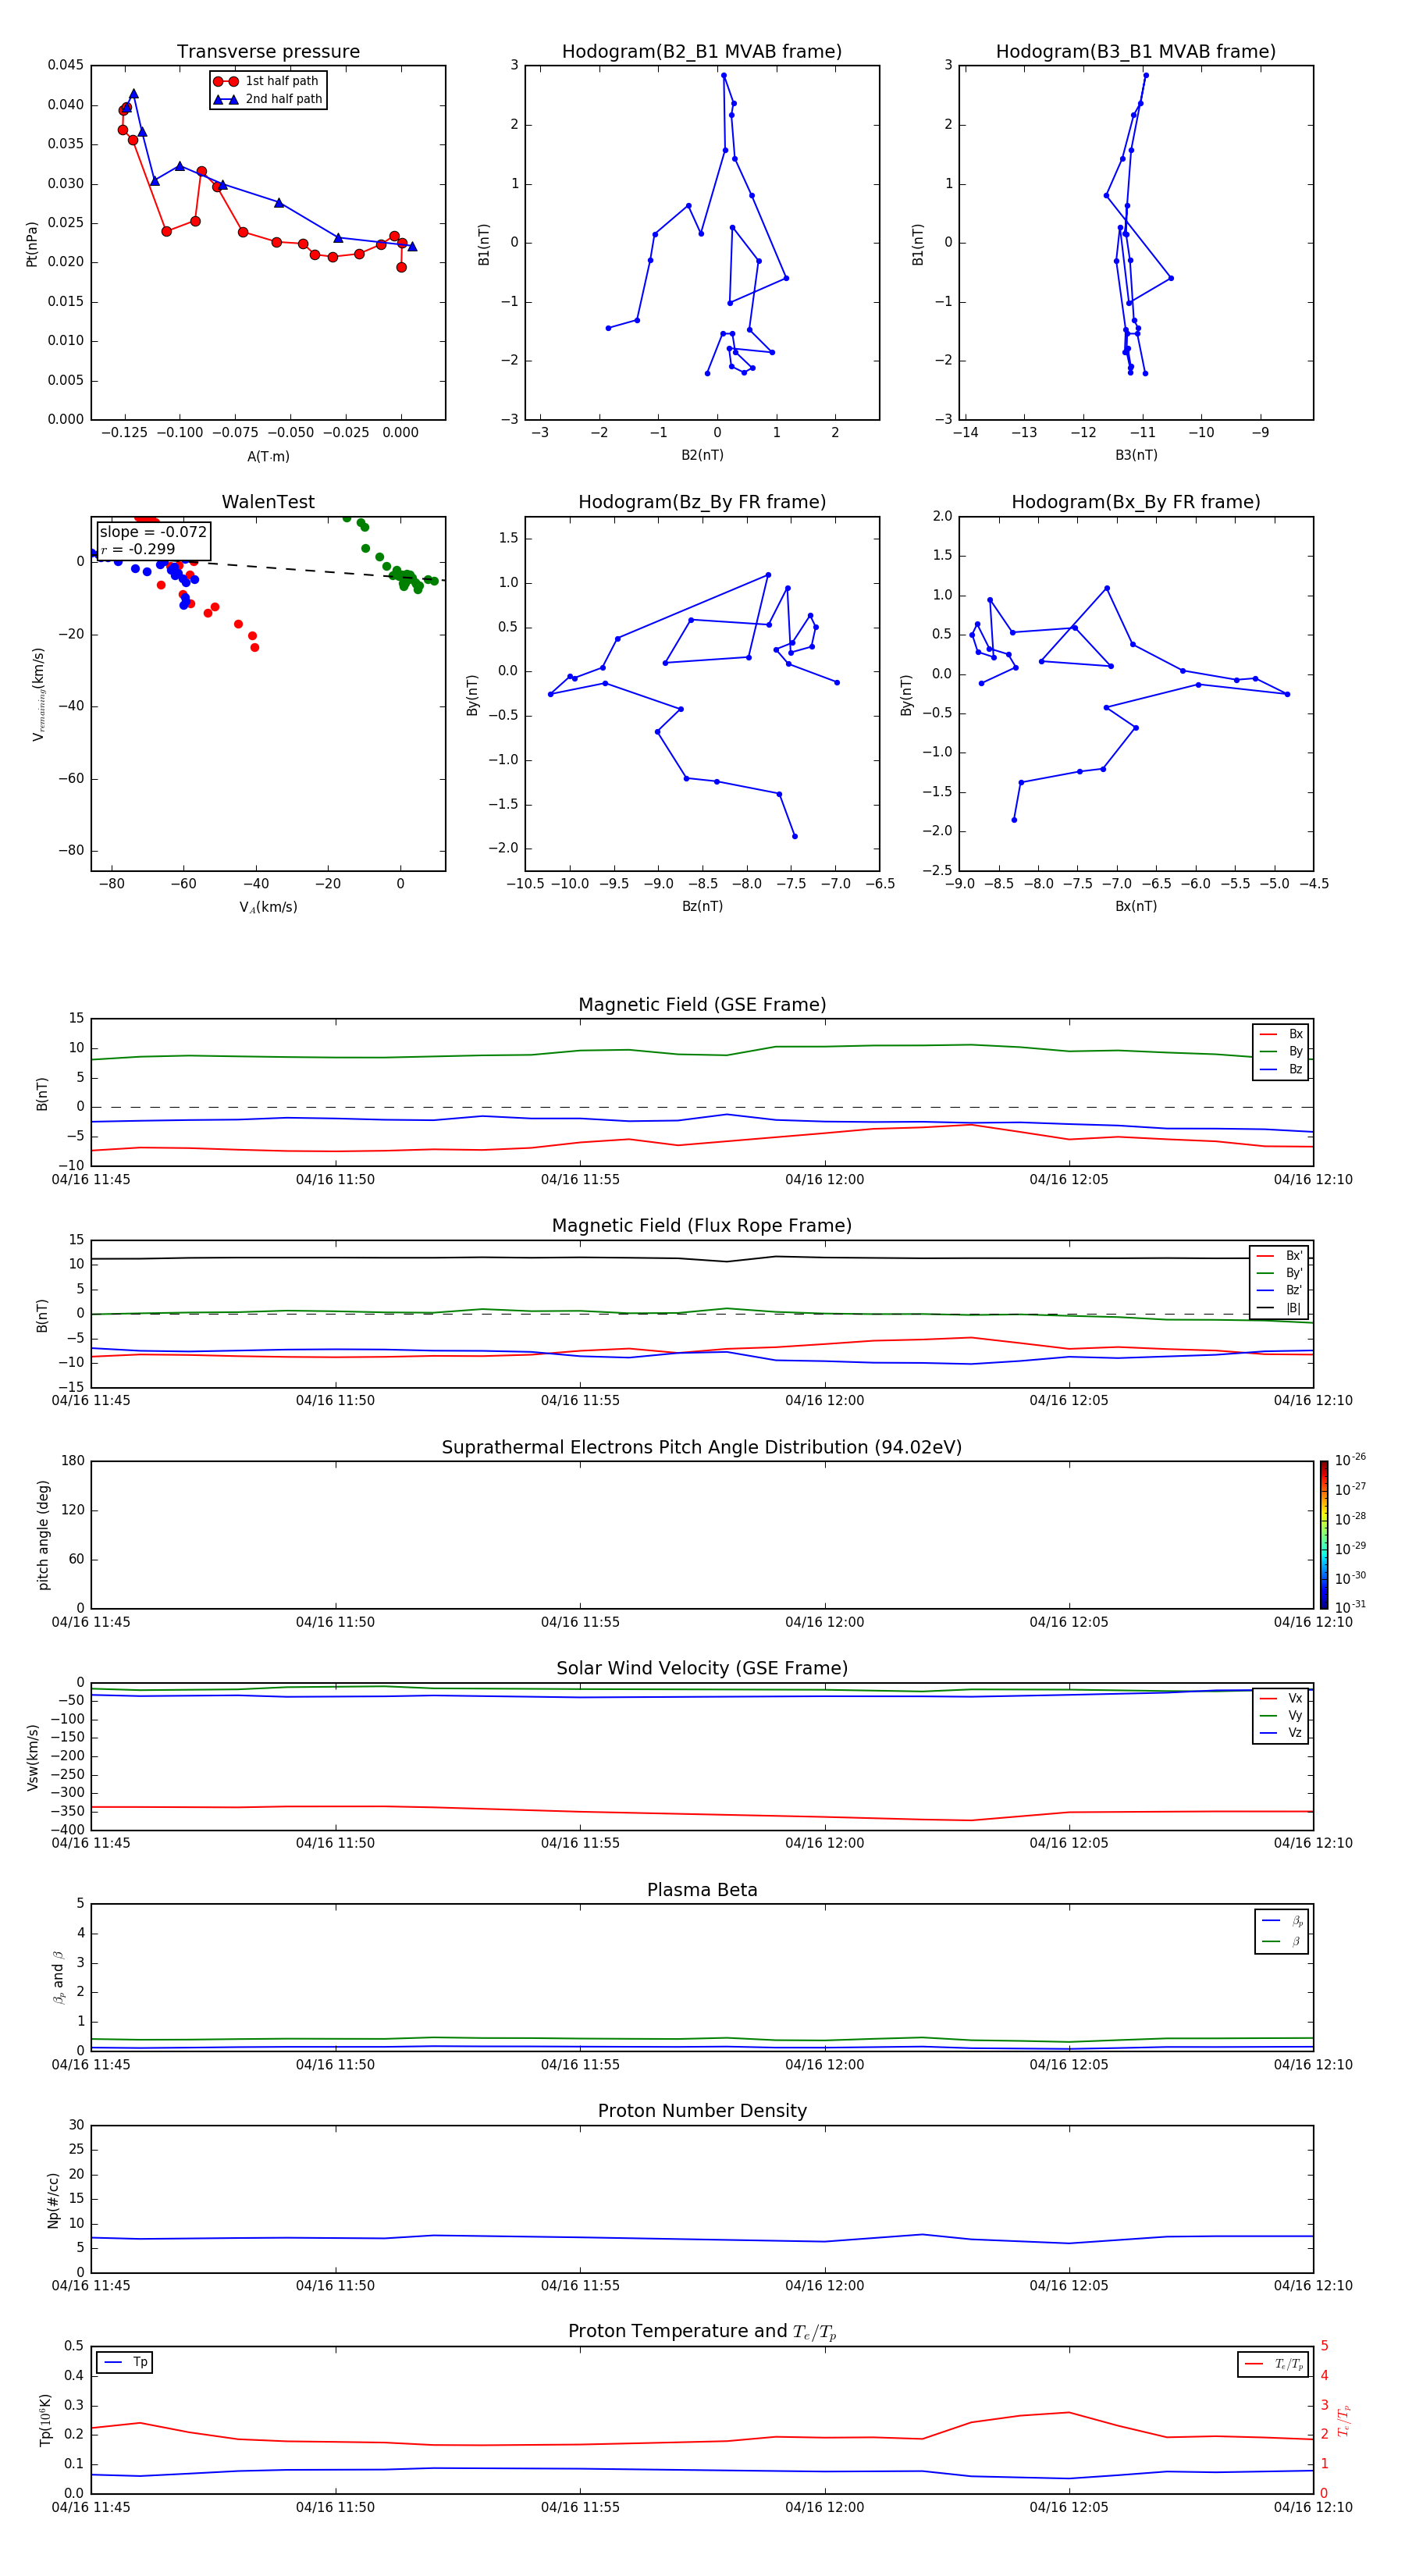The image size is (1405, 2576).
Task: Click the Vy legend entry in velocity plot
Action: coord(1281,1716)
